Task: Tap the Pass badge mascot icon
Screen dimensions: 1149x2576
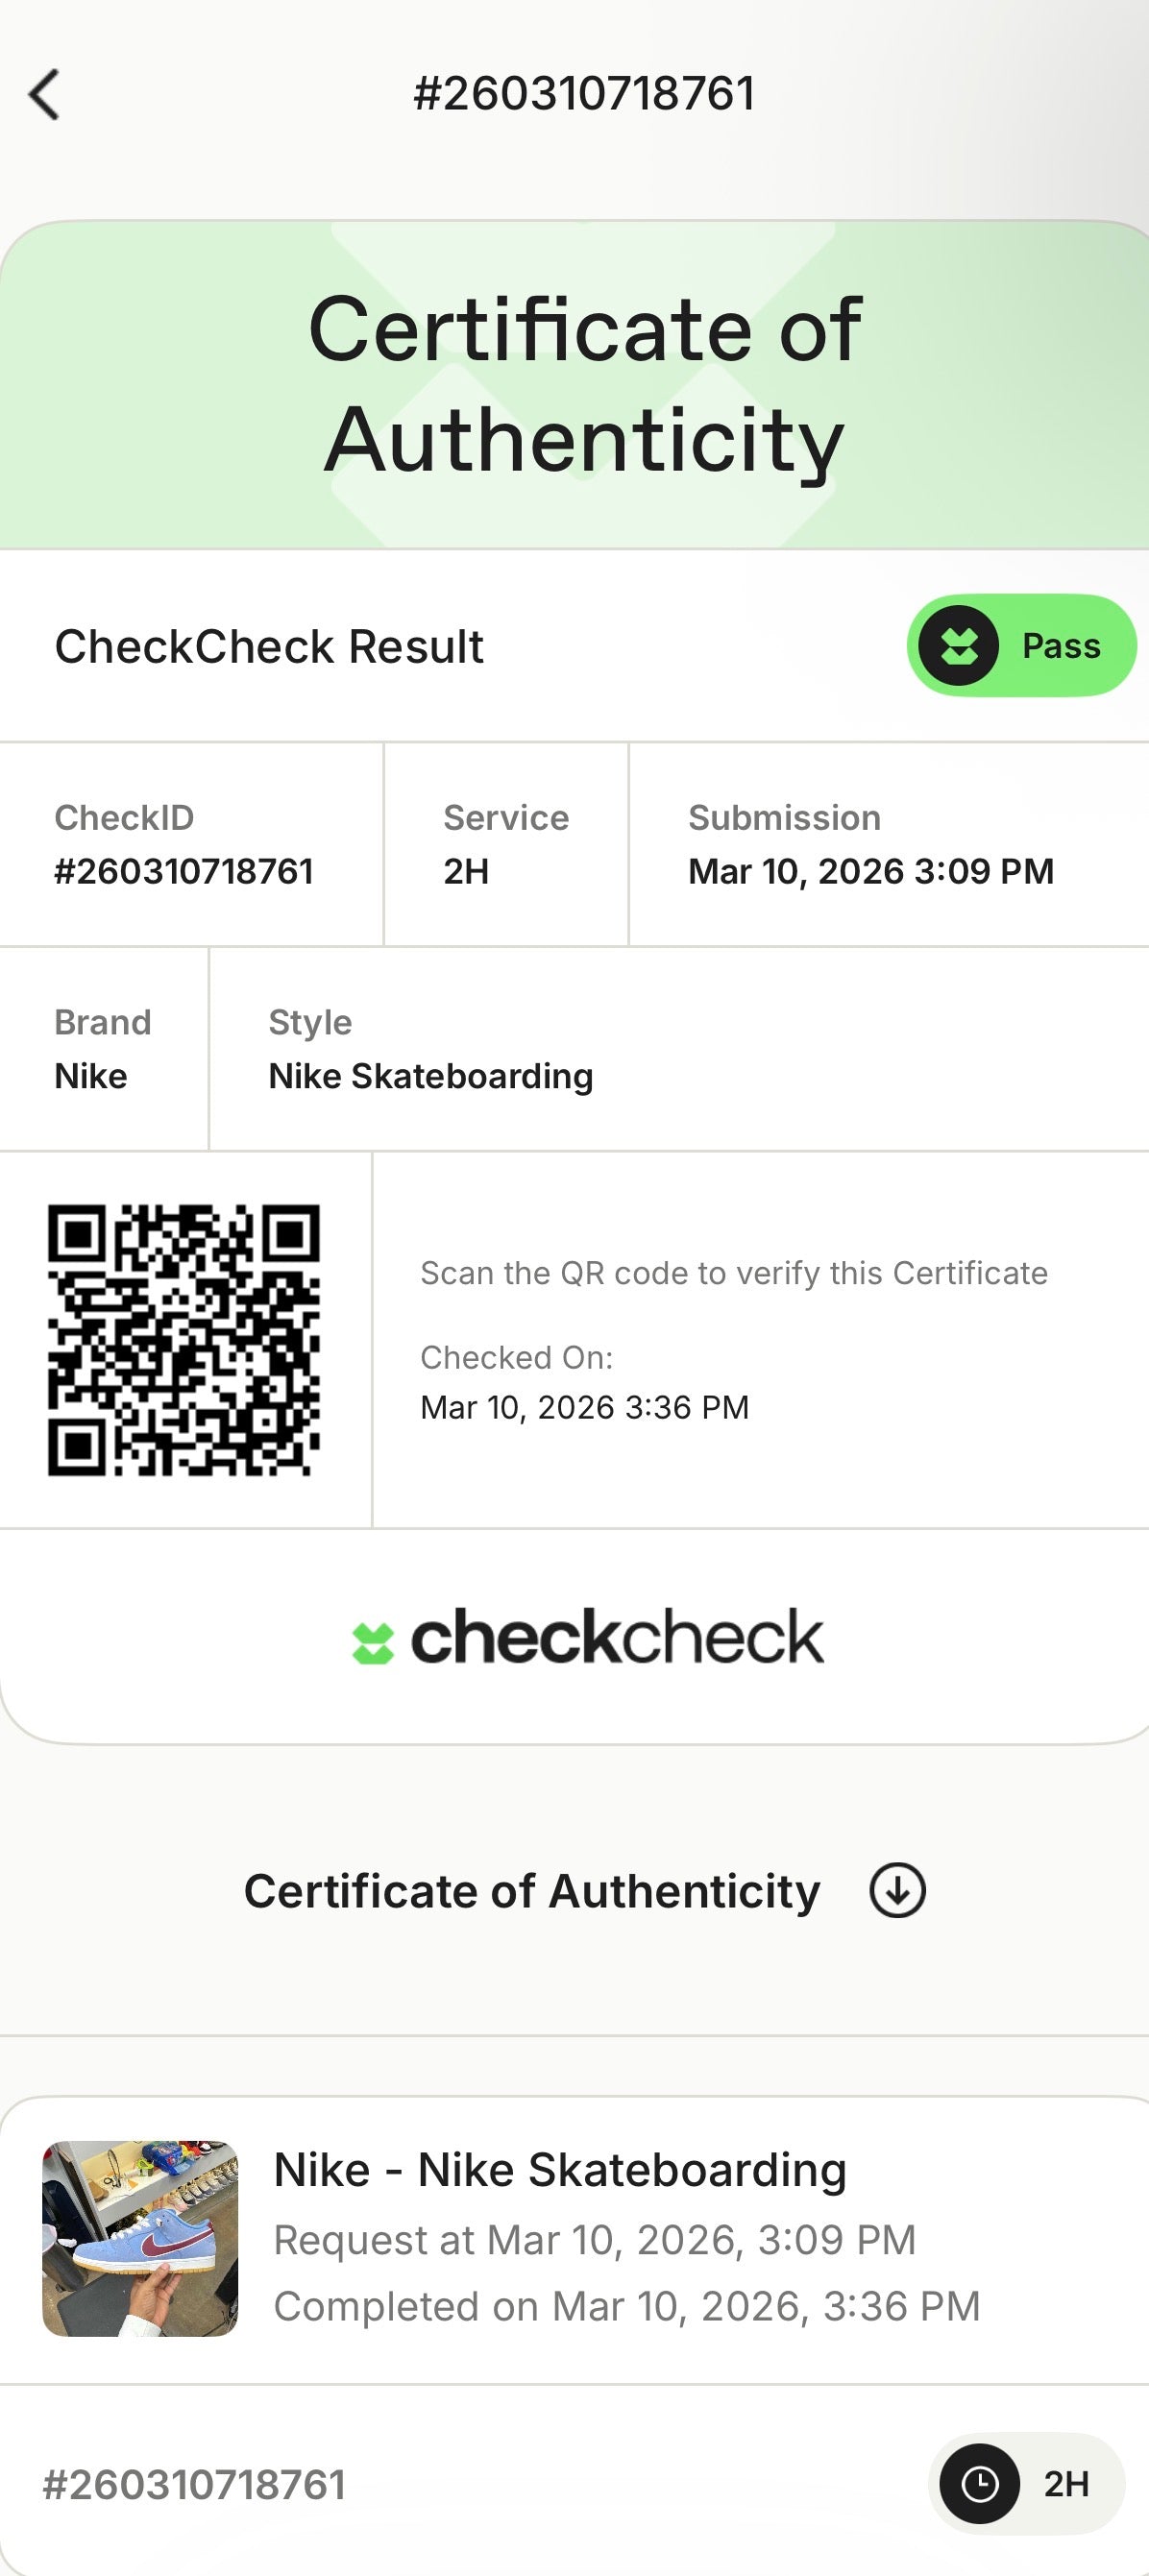Action: click(x=958, y=646)
